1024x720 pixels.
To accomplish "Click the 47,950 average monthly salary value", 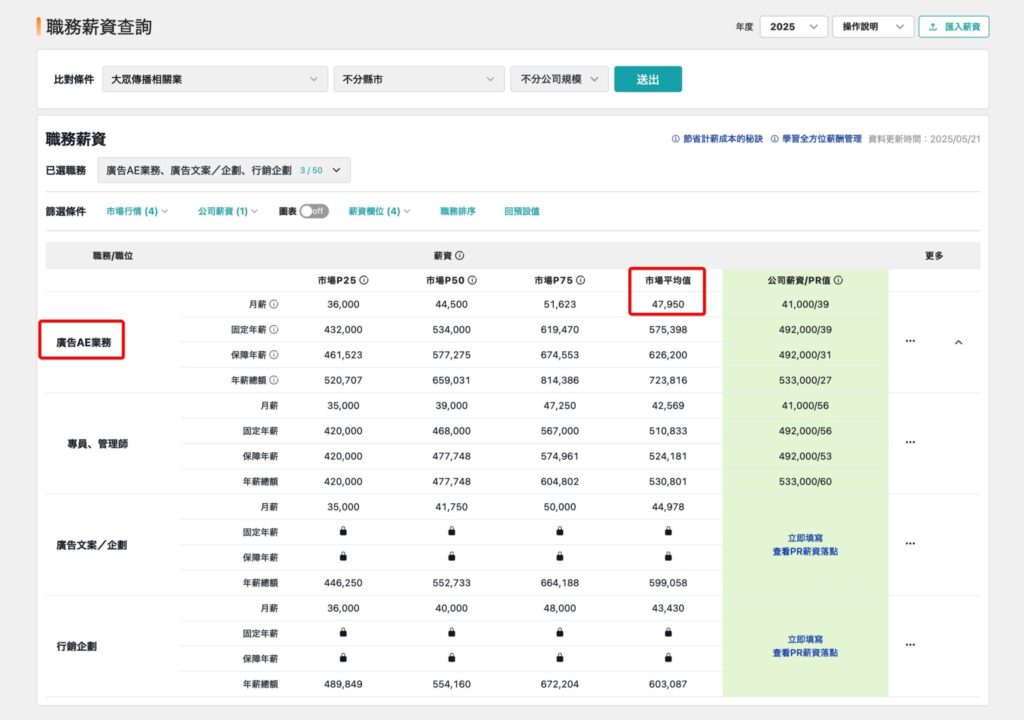I will click(667, 304).
